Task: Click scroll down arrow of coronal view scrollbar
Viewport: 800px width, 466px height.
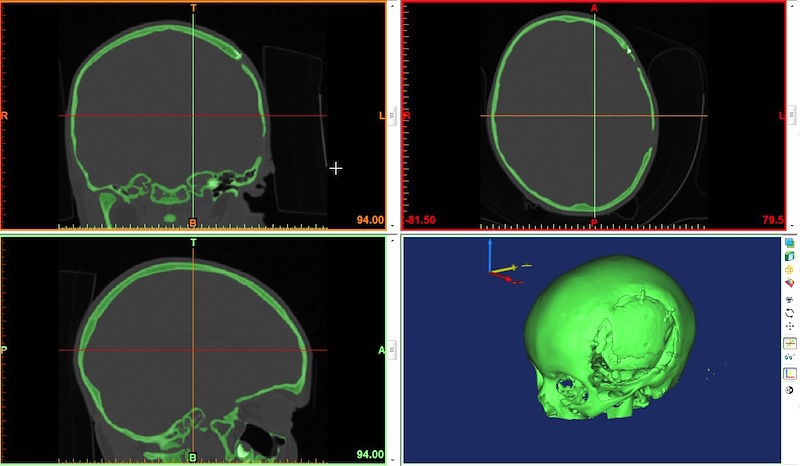Action: click(x=392, y=226)
